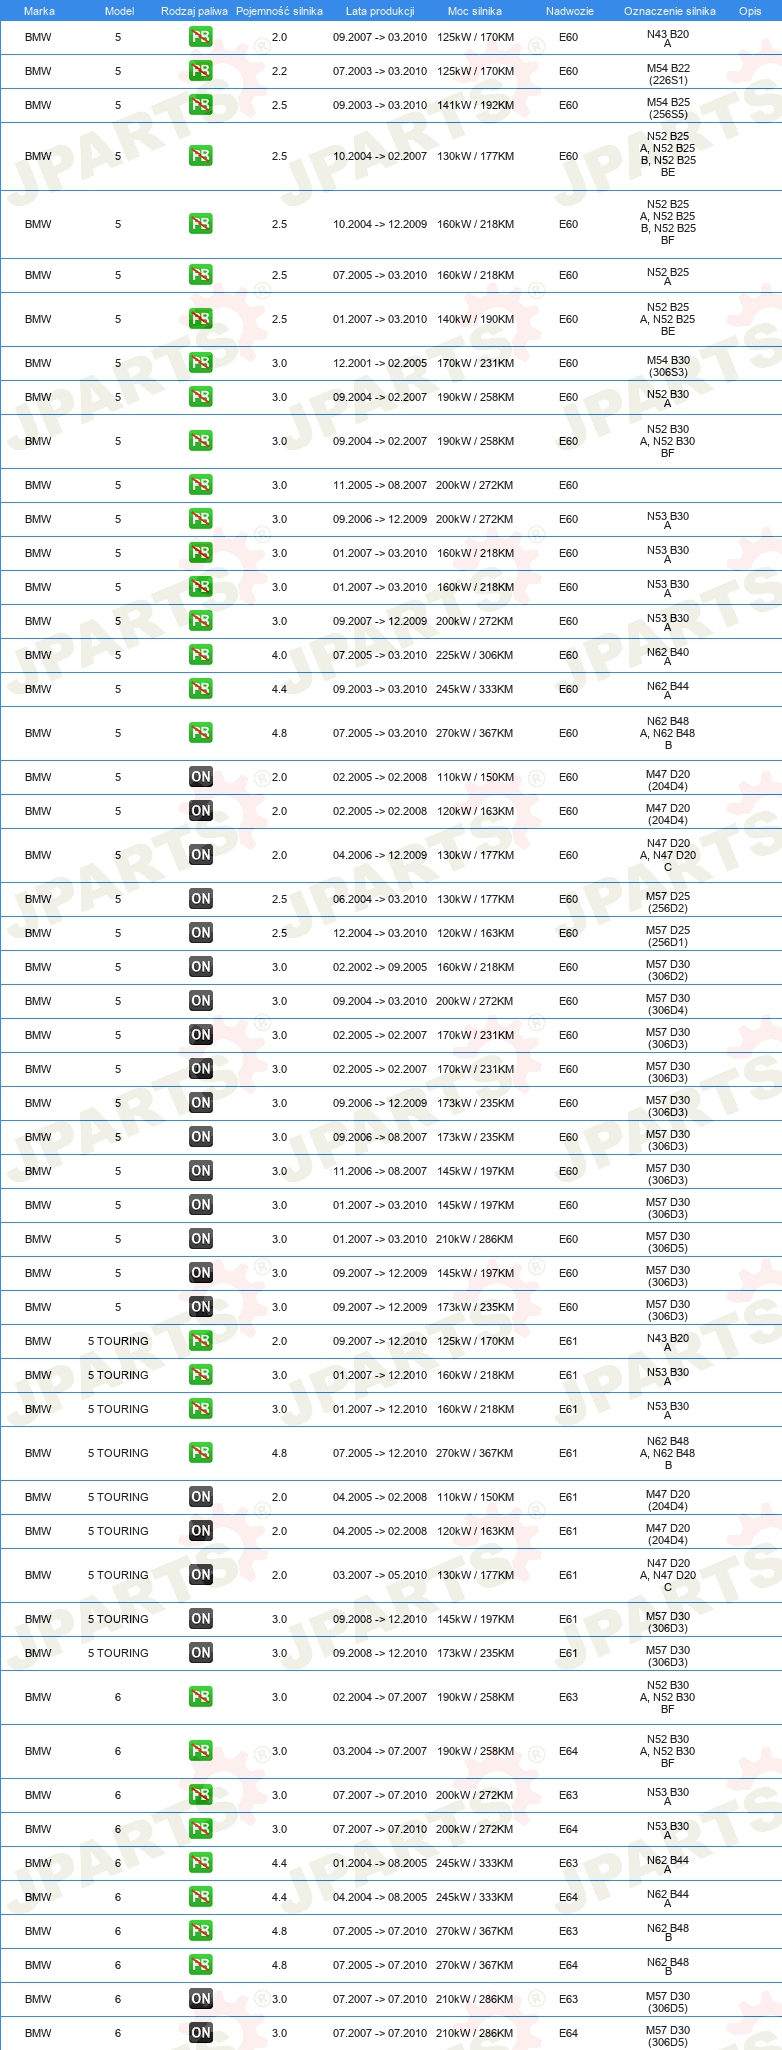Select power value 140kW / 190KM
The height and width of the screenshot is (2050, 782).
(475, 320)
